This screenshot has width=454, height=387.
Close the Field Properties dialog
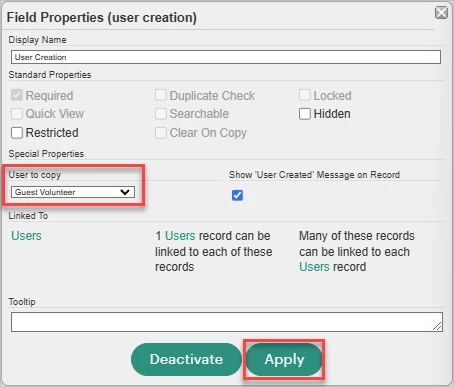(x=441, y=13)
